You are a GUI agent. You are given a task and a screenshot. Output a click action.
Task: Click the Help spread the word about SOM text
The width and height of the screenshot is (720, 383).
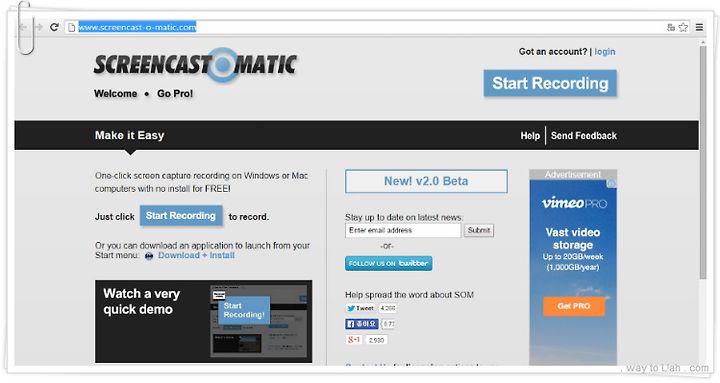pos(409,295)
